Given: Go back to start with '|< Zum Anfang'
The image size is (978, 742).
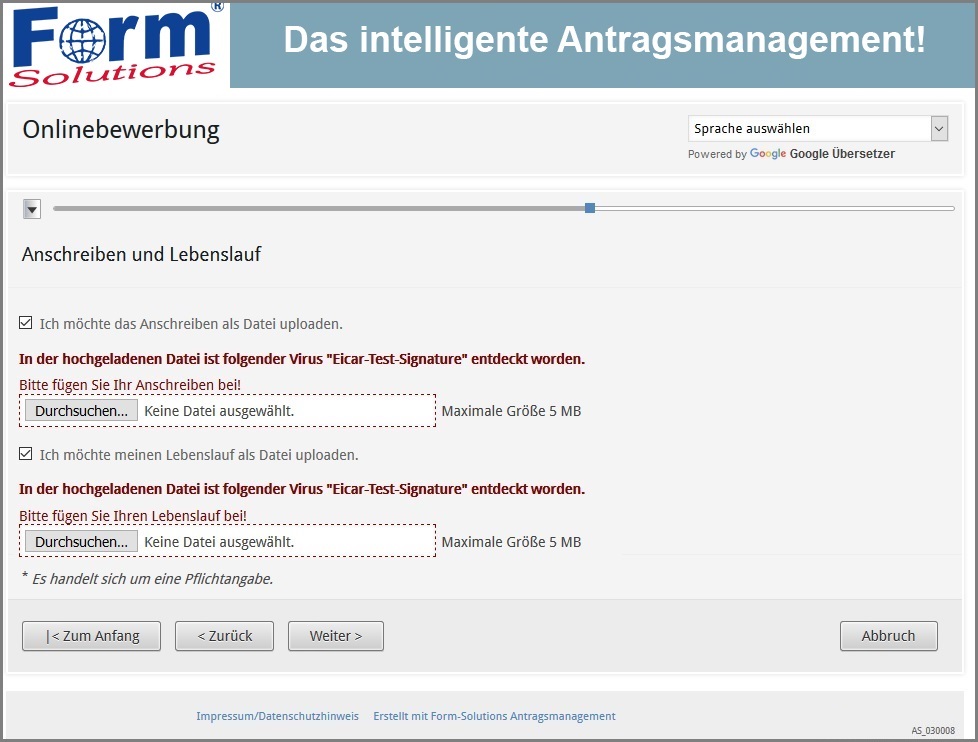Looking at the screenshot, I should [91, 636].
